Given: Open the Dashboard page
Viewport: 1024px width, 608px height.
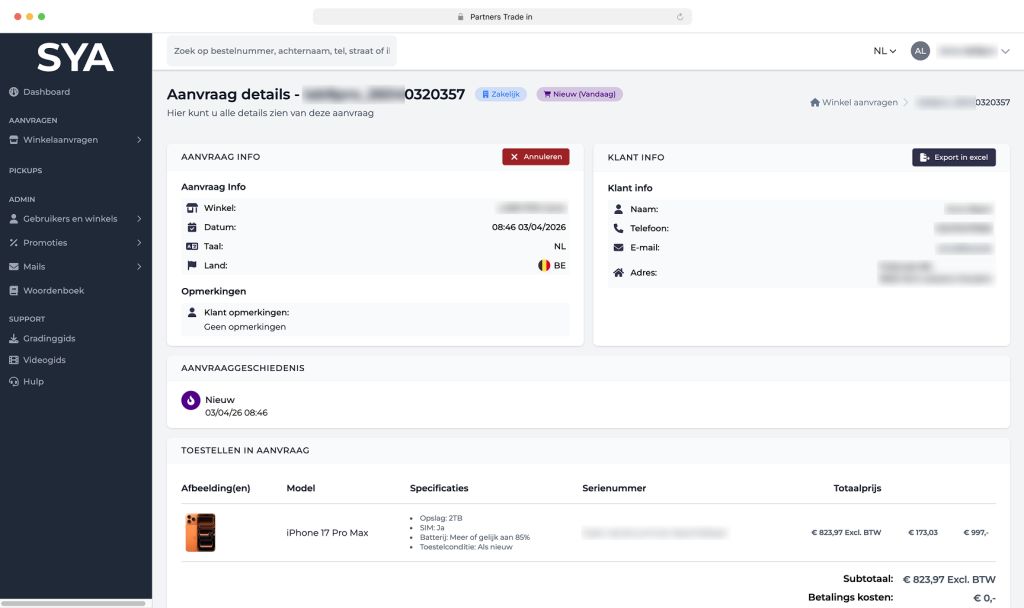Looking at the screenshot, I should (x=40, y=92).
